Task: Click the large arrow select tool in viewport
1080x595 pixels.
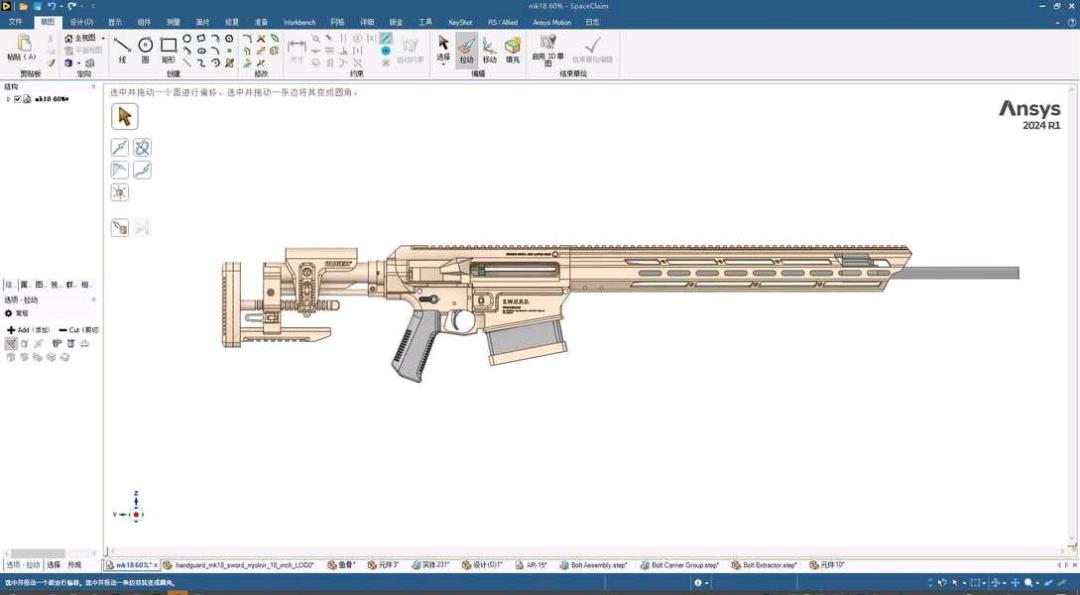Action: [125, 117]
